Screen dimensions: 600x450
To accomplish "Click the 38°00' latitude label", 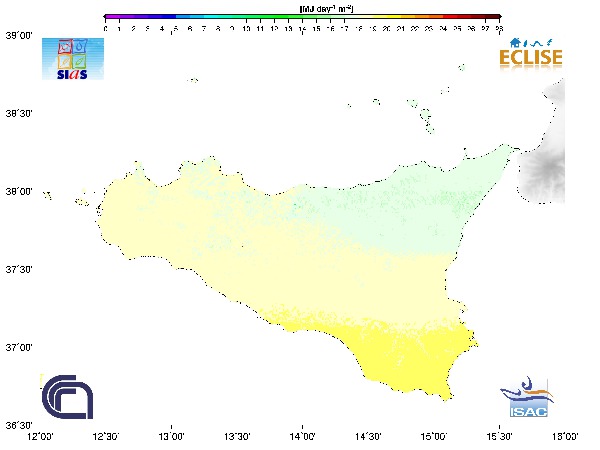I will 18,192.
